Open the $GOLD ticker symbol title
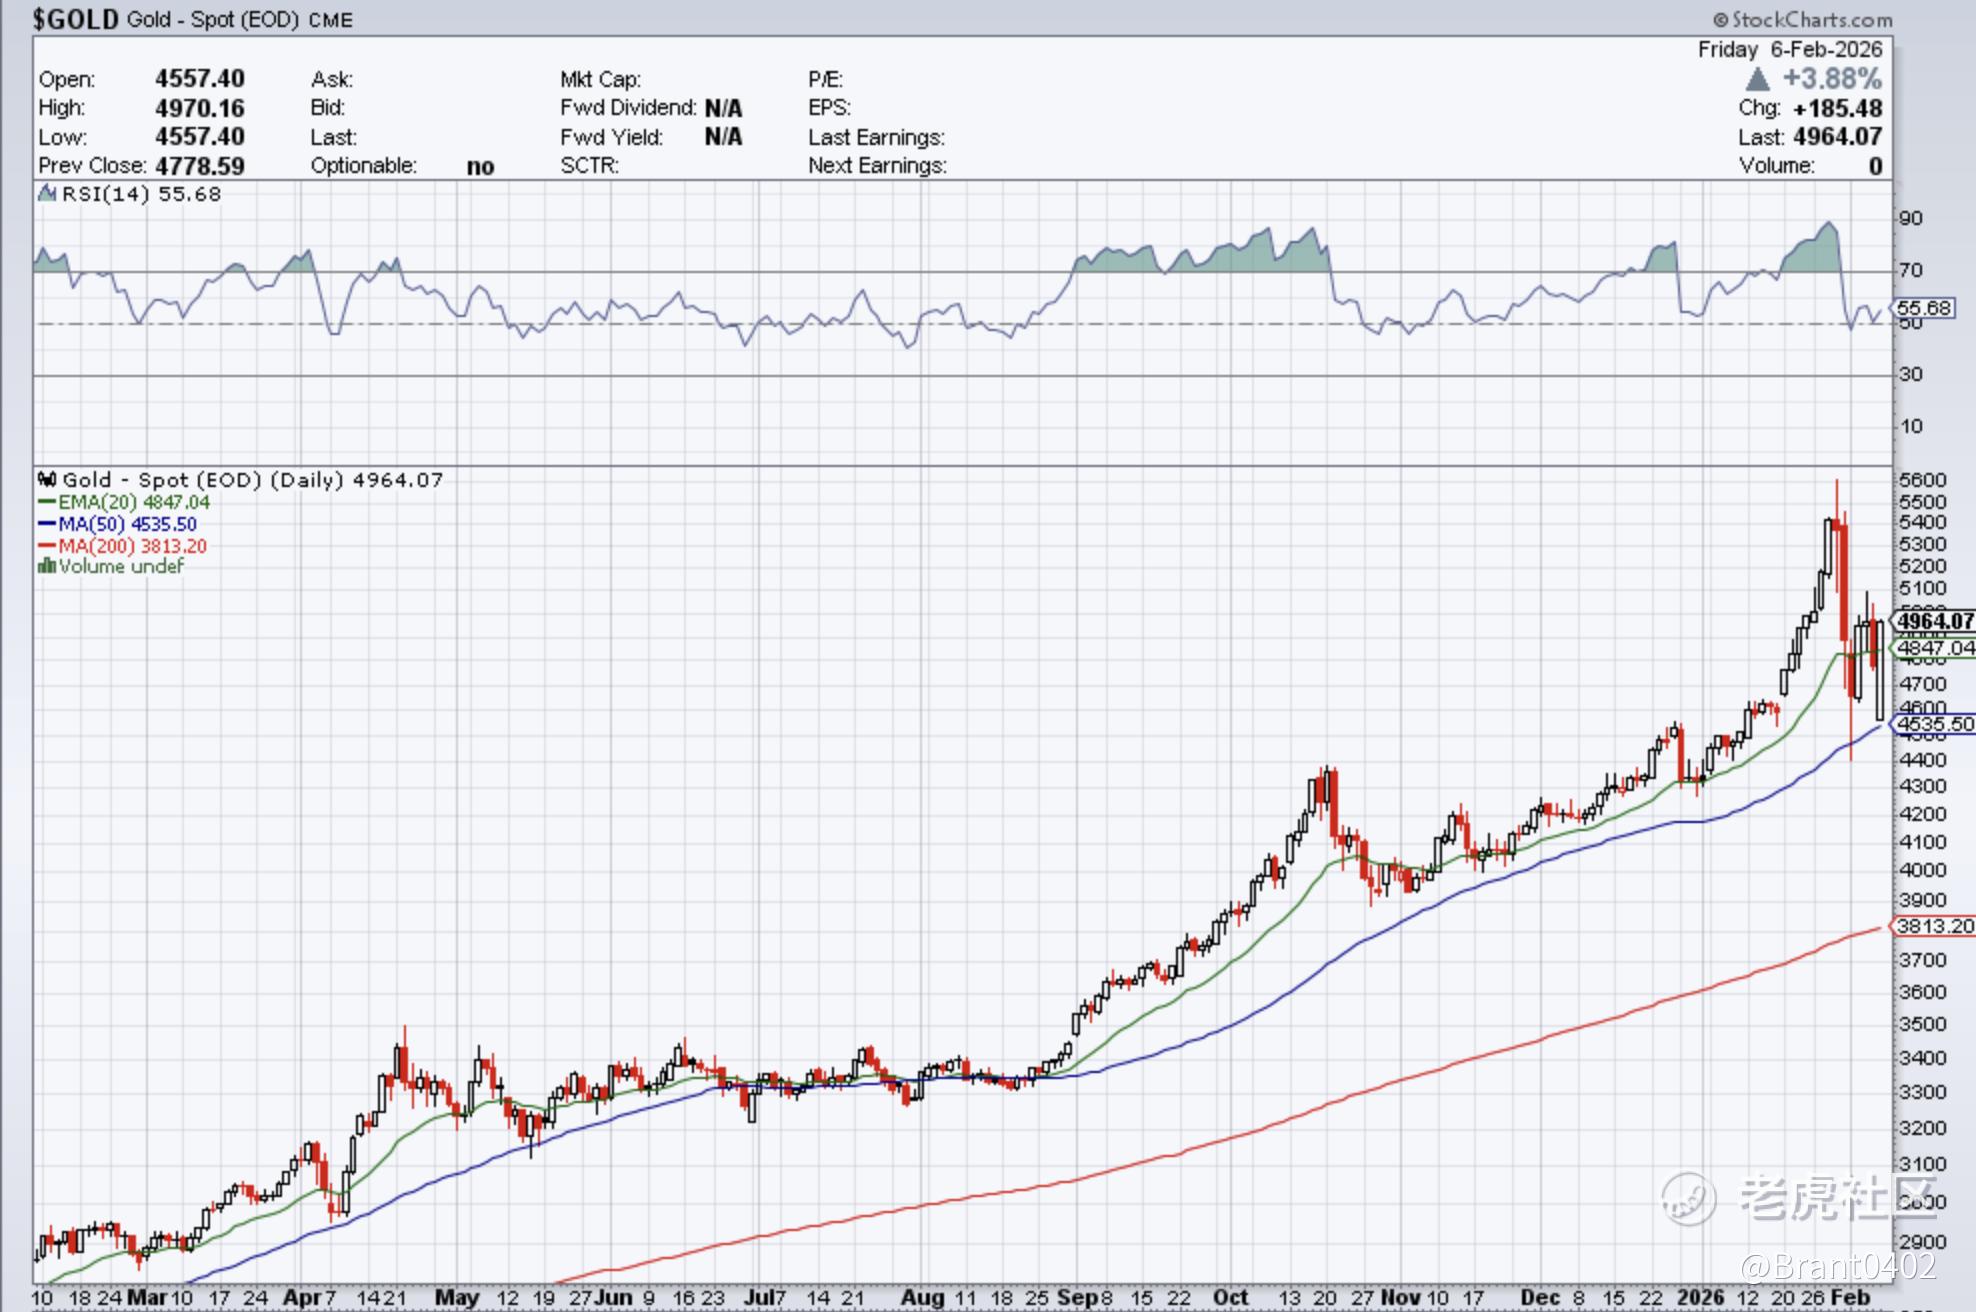This screenshot has width=1976, height=1312. pos(76,19)
